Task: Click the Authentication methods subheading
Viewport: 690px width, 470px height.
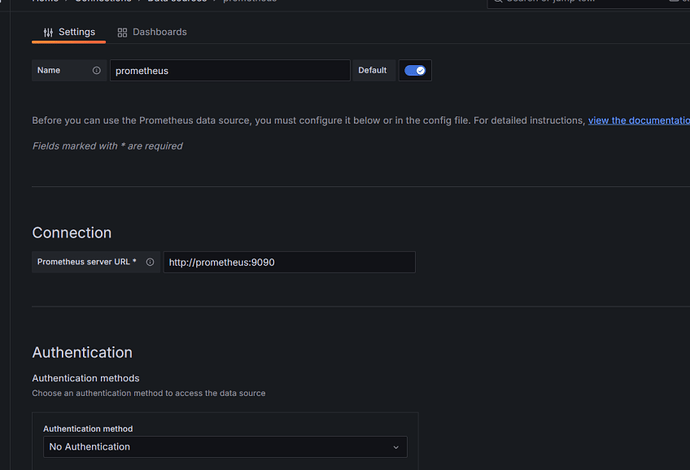Action: (86, 378)
